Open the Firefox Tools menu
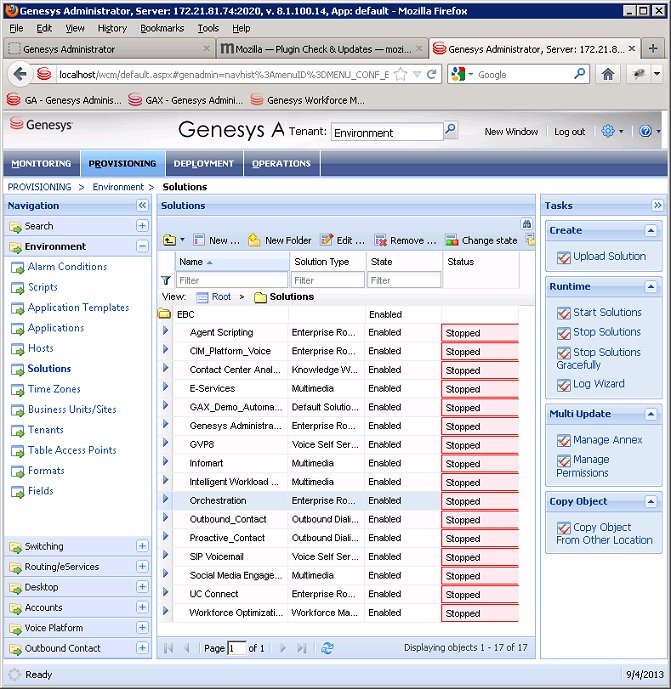Image resolution: width=671 pixels, height=689 pixels. pos(208,28)
